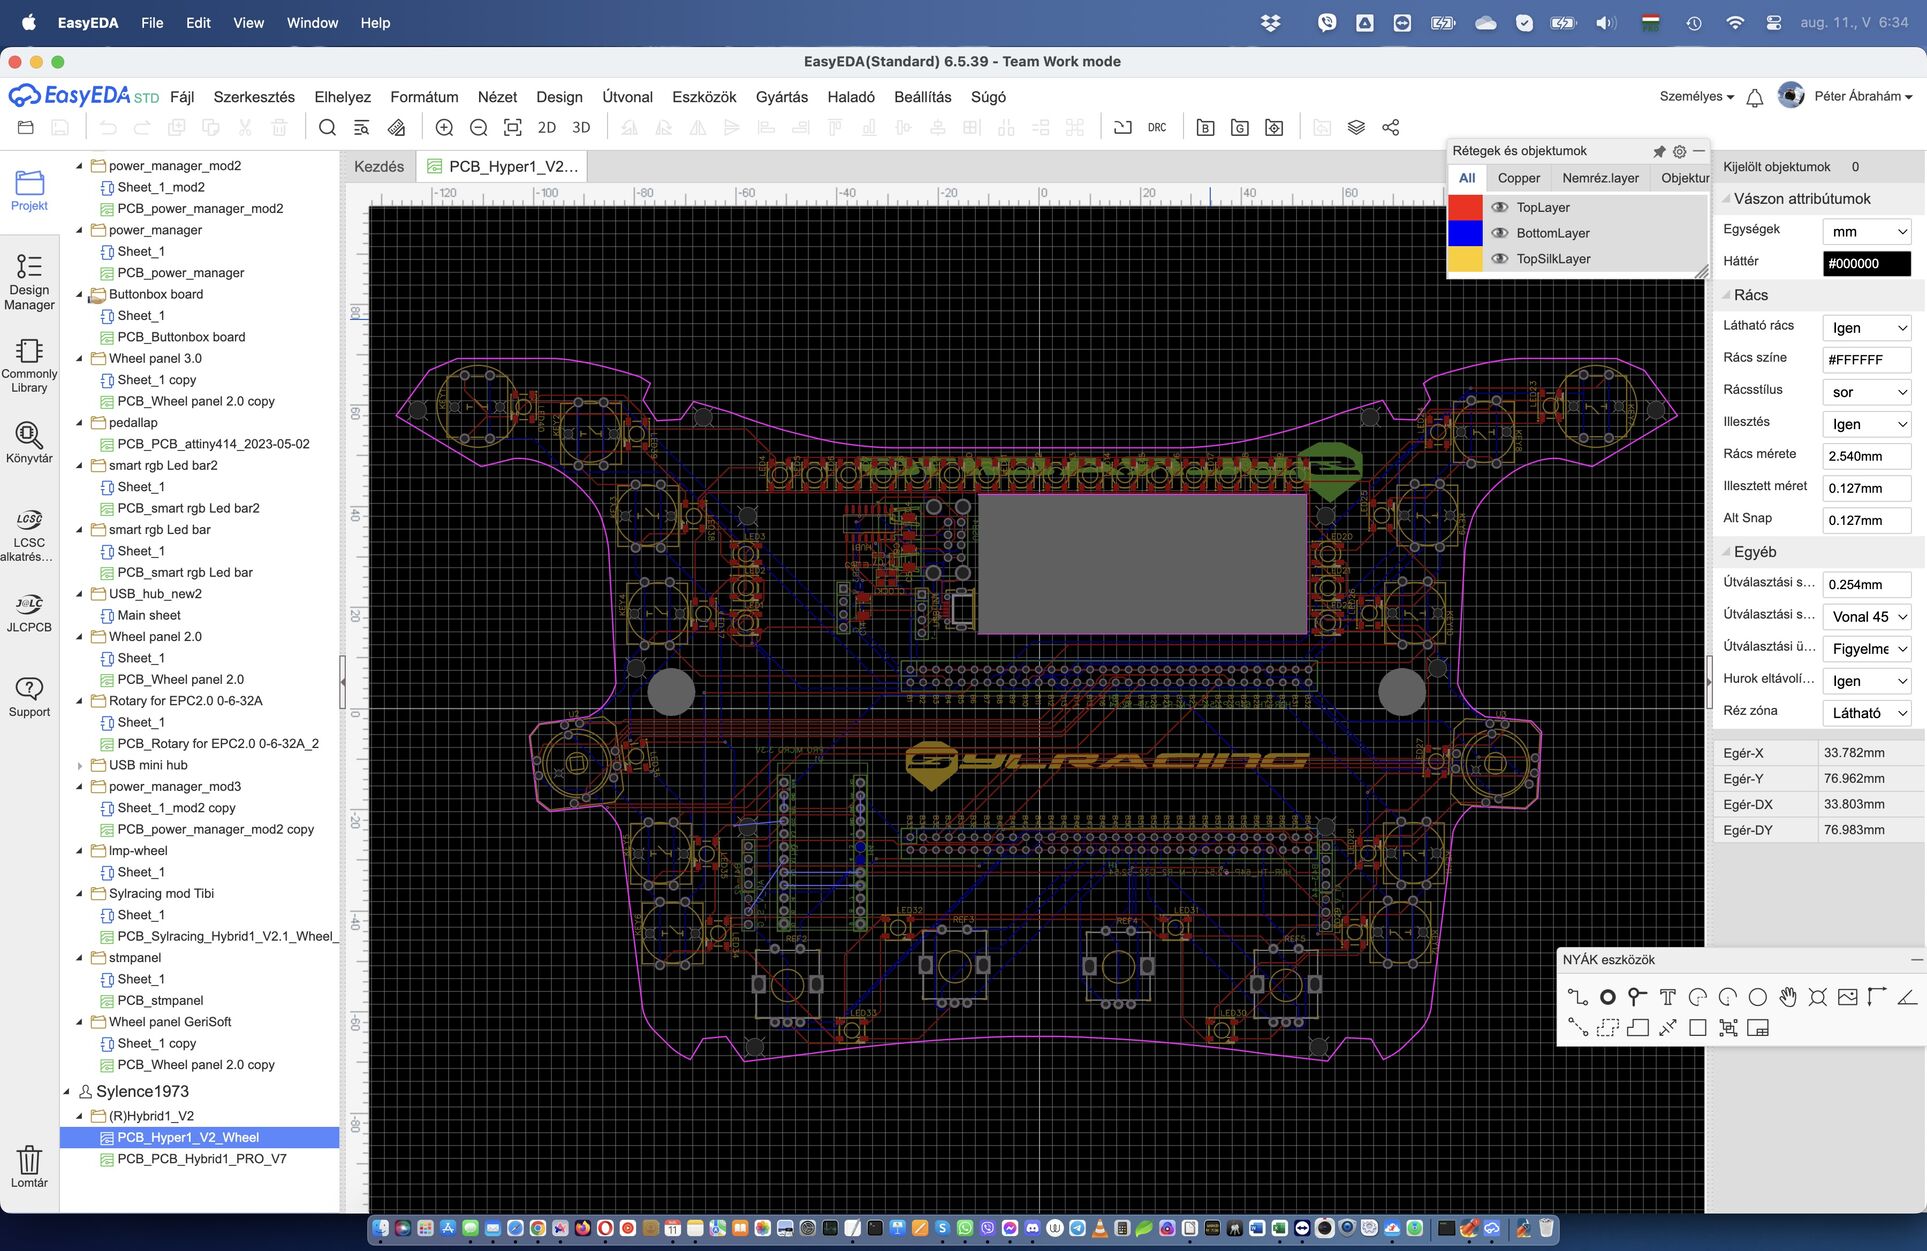1927x1251 pixels.
Task: Switch to the Copper layers tab
Action: tap(1518, 178)
